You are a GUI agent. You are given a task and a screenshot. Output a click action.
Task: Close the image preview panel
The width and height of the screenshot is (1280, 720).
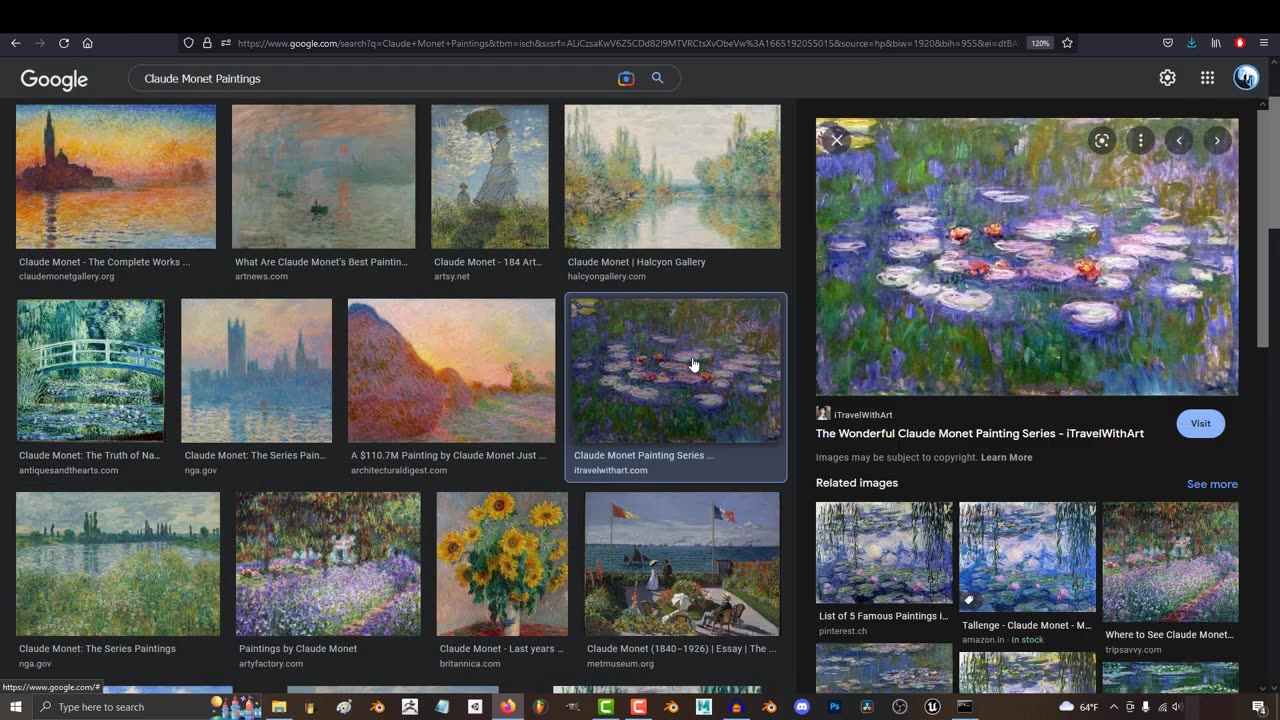point(837,140)
